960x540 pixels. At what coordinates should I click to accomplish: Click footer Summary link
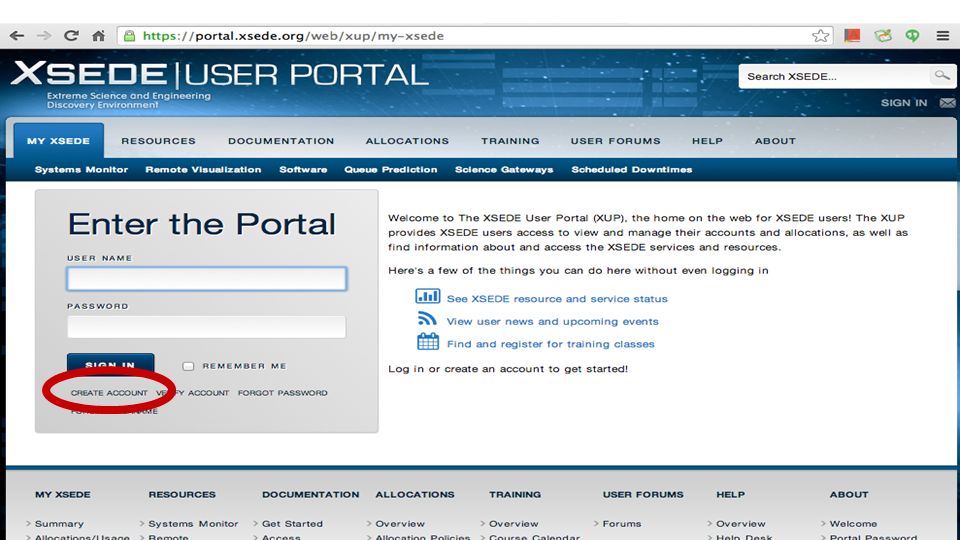click(x=59, y=523)
